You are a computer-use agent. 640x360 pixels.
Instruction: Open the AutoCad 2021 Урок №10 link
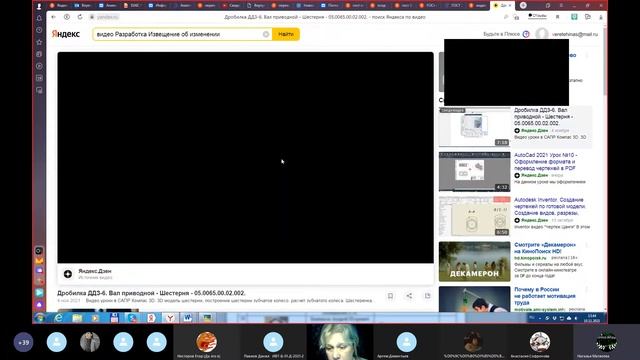click(545, 162)
